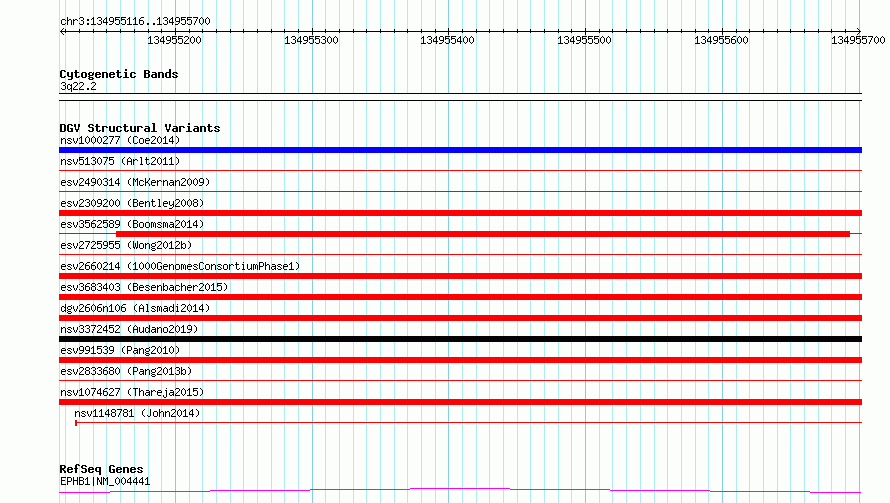Open variant dgv2606n106 (Alsmadi2014) label
The image size is (890, 503).
click(x=135, y=308)
